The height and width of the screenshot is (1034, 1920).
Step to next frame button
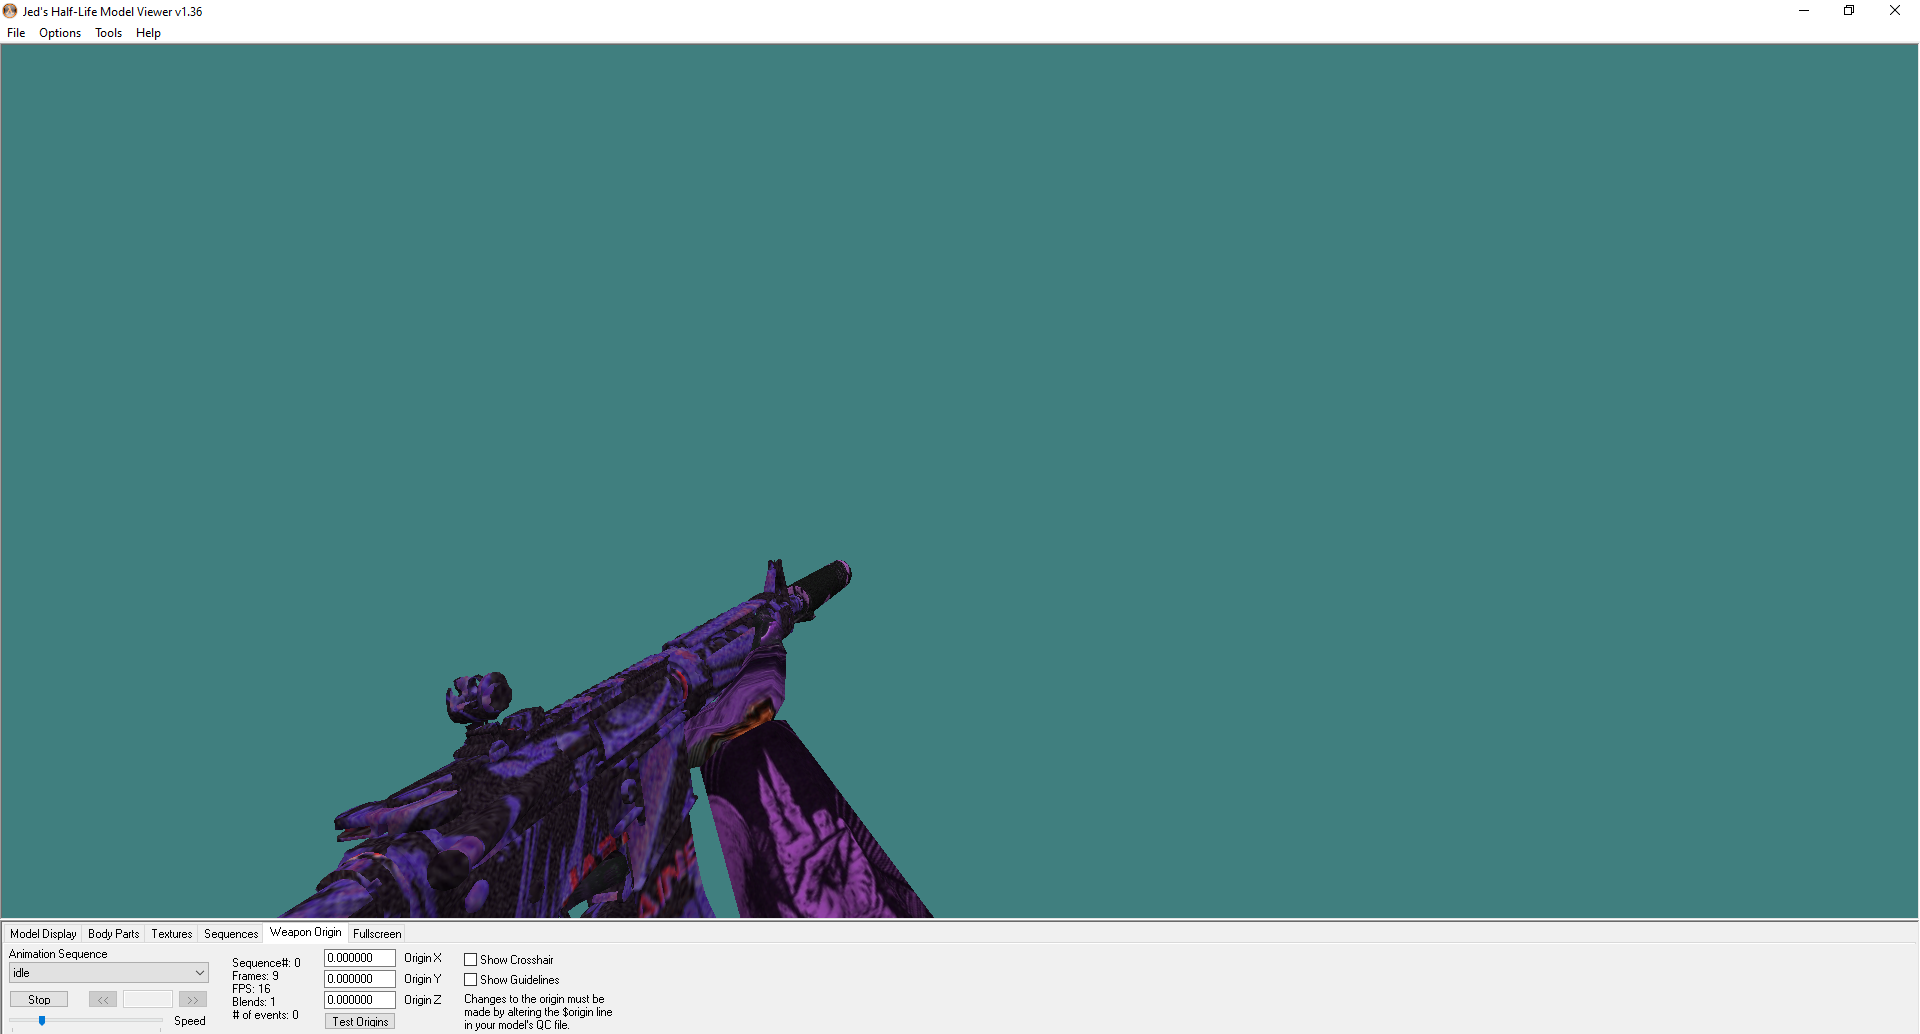coord(193,999)
